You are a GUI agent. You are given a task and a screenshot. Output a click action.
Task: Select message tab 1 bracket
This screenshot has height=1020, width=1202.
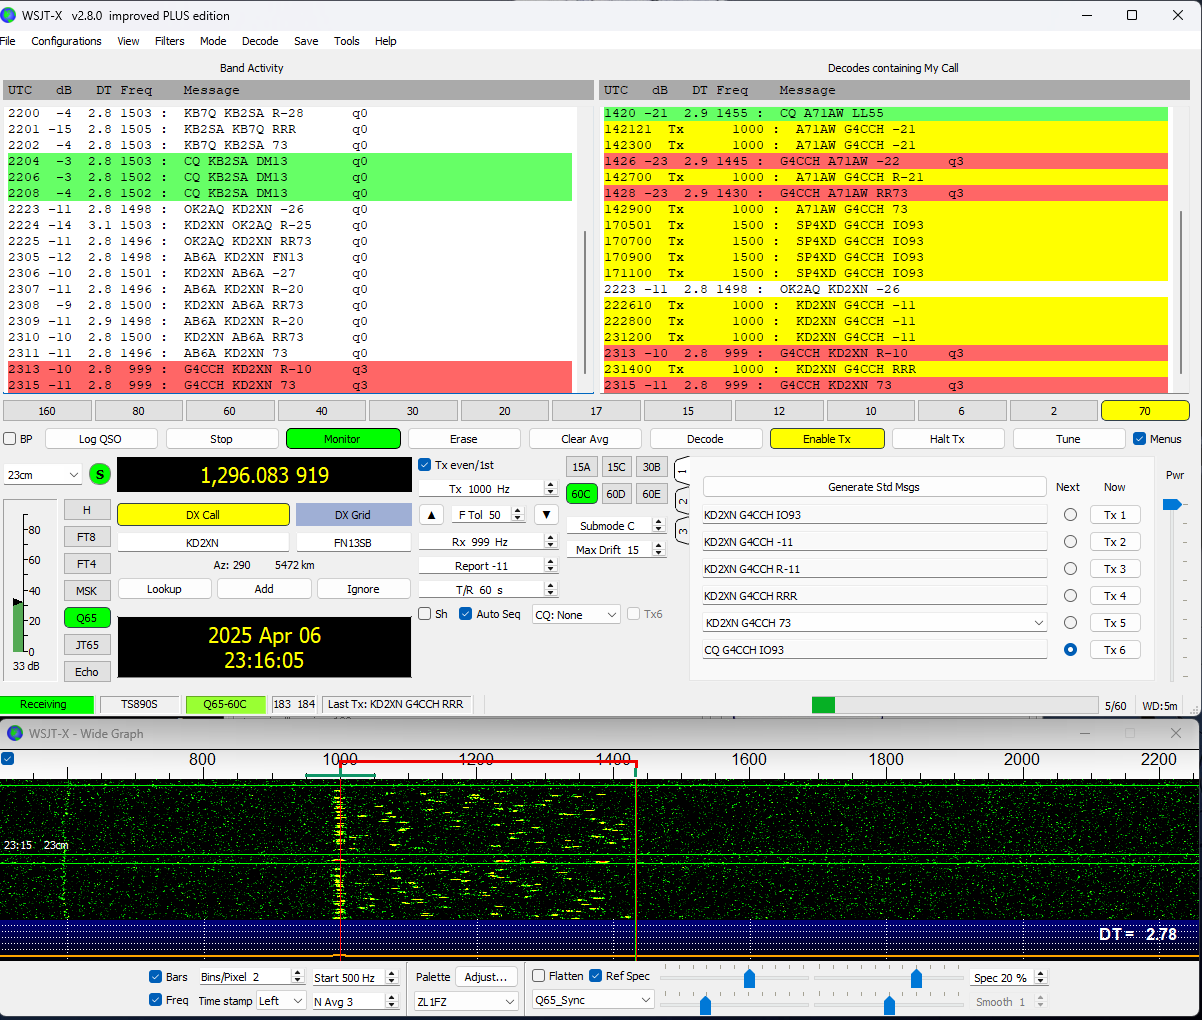coord(682,471)
